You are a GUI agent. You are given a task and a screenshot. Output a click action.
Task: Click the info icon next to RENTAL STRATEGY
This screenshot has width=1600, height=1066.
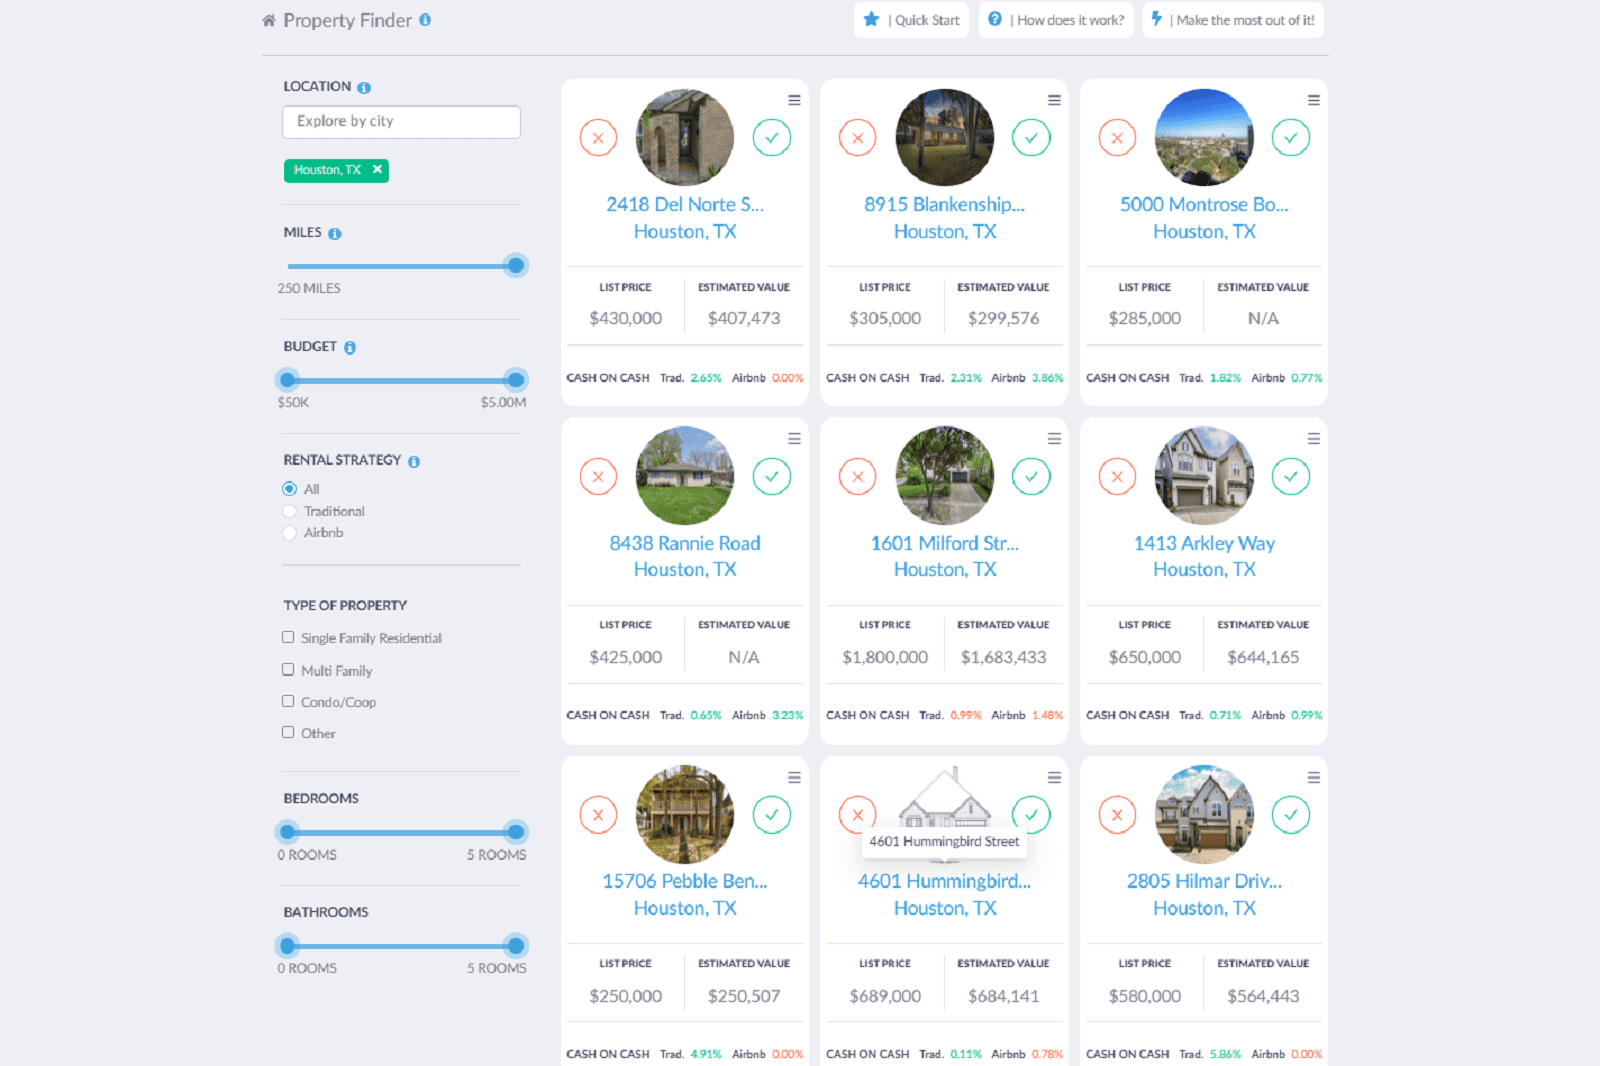[415, 460]
